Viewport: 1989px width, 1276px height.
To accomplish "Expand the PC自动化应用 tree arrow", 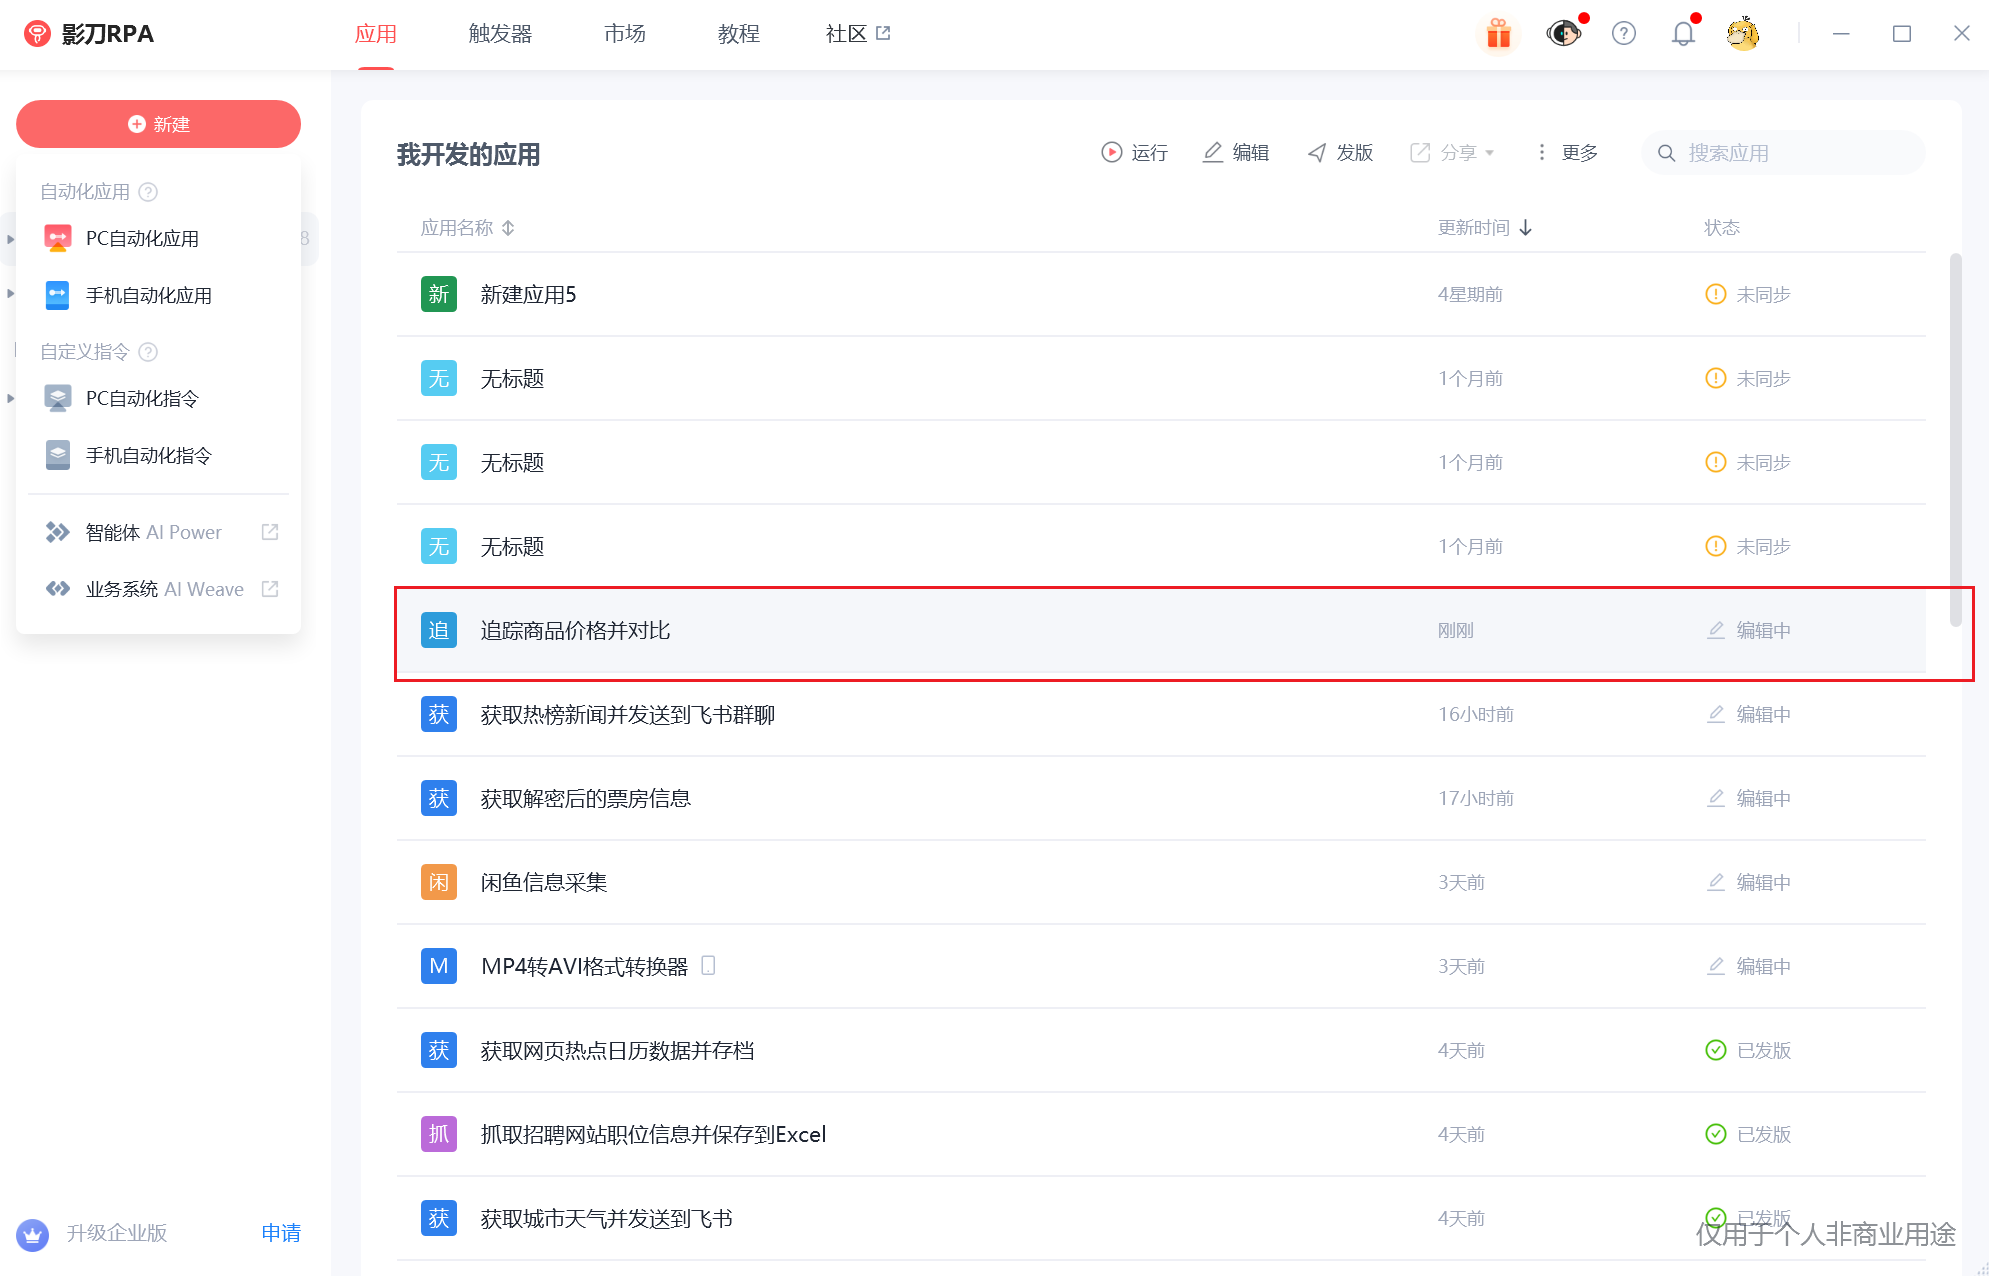I will click(11, 239).
